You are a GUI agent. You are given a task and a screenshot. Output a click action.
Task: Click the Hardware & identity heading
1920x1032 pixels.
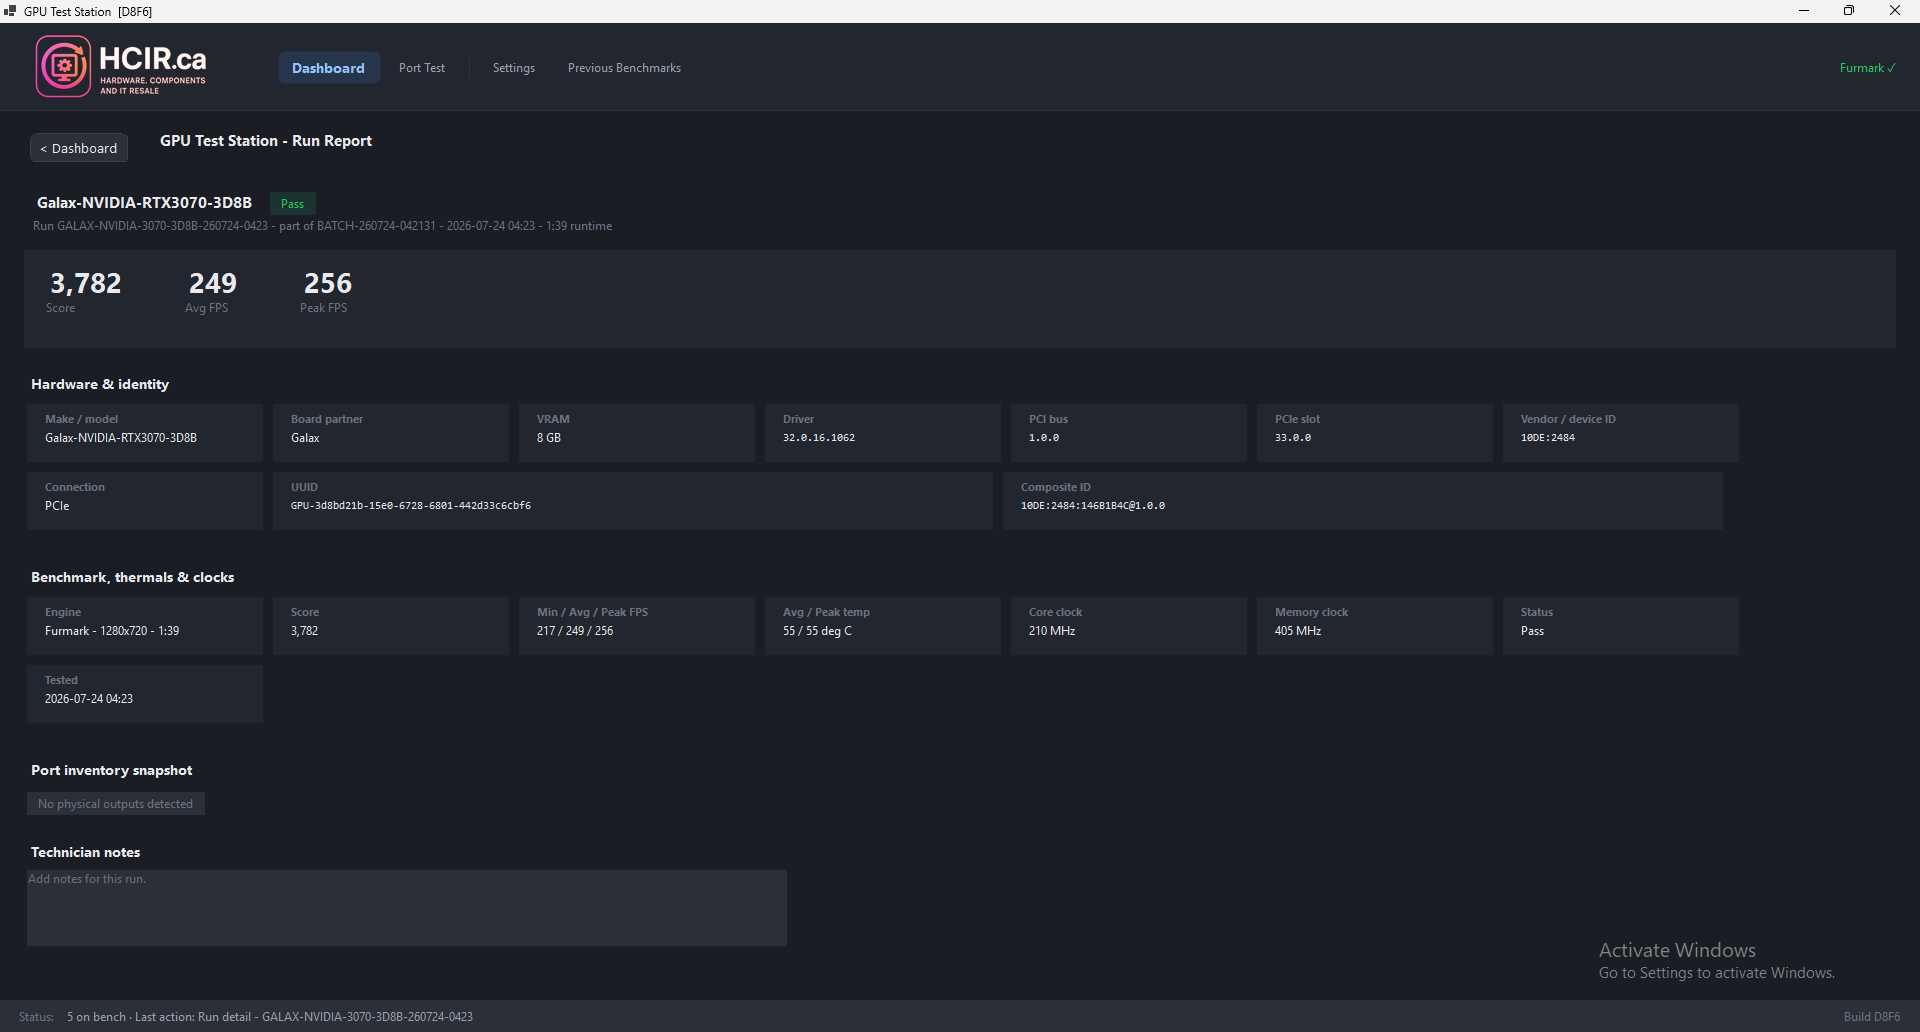click(100, 384)
